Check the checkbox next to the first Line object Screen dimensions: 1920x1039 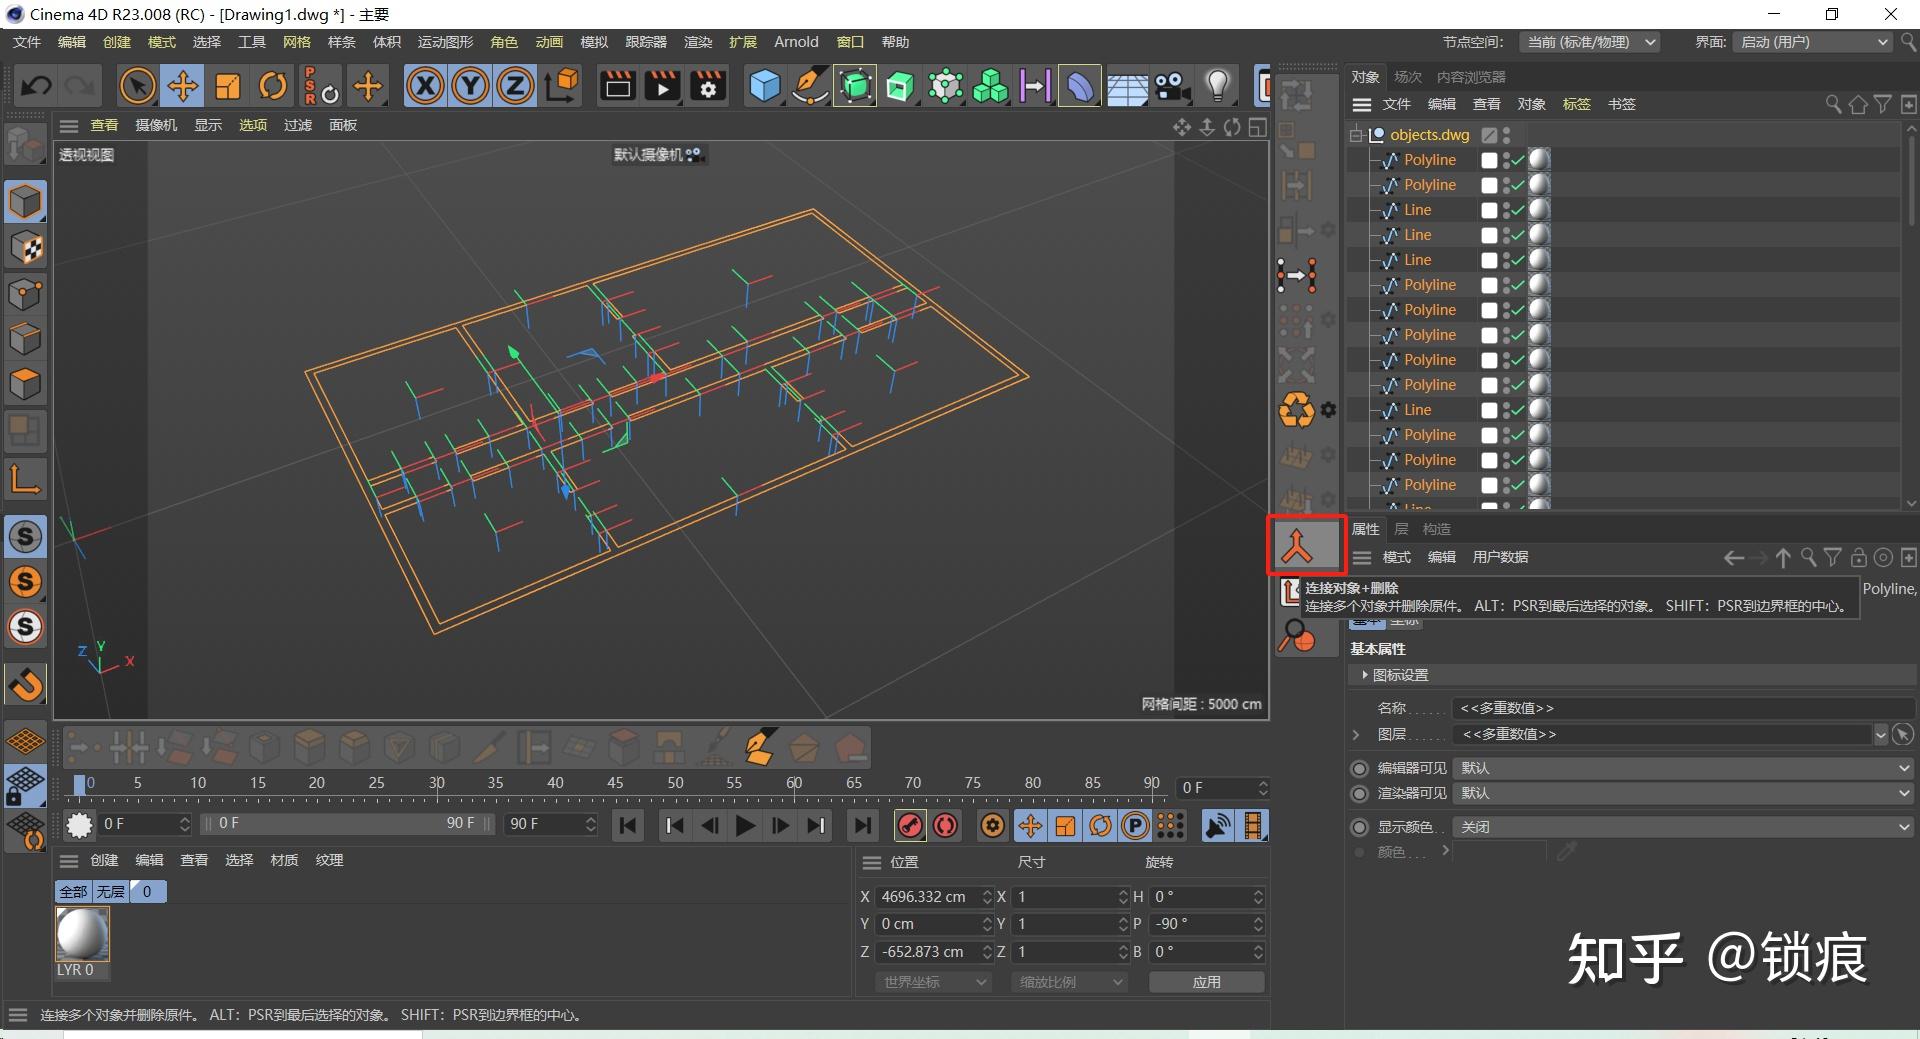coord(1489,209)
